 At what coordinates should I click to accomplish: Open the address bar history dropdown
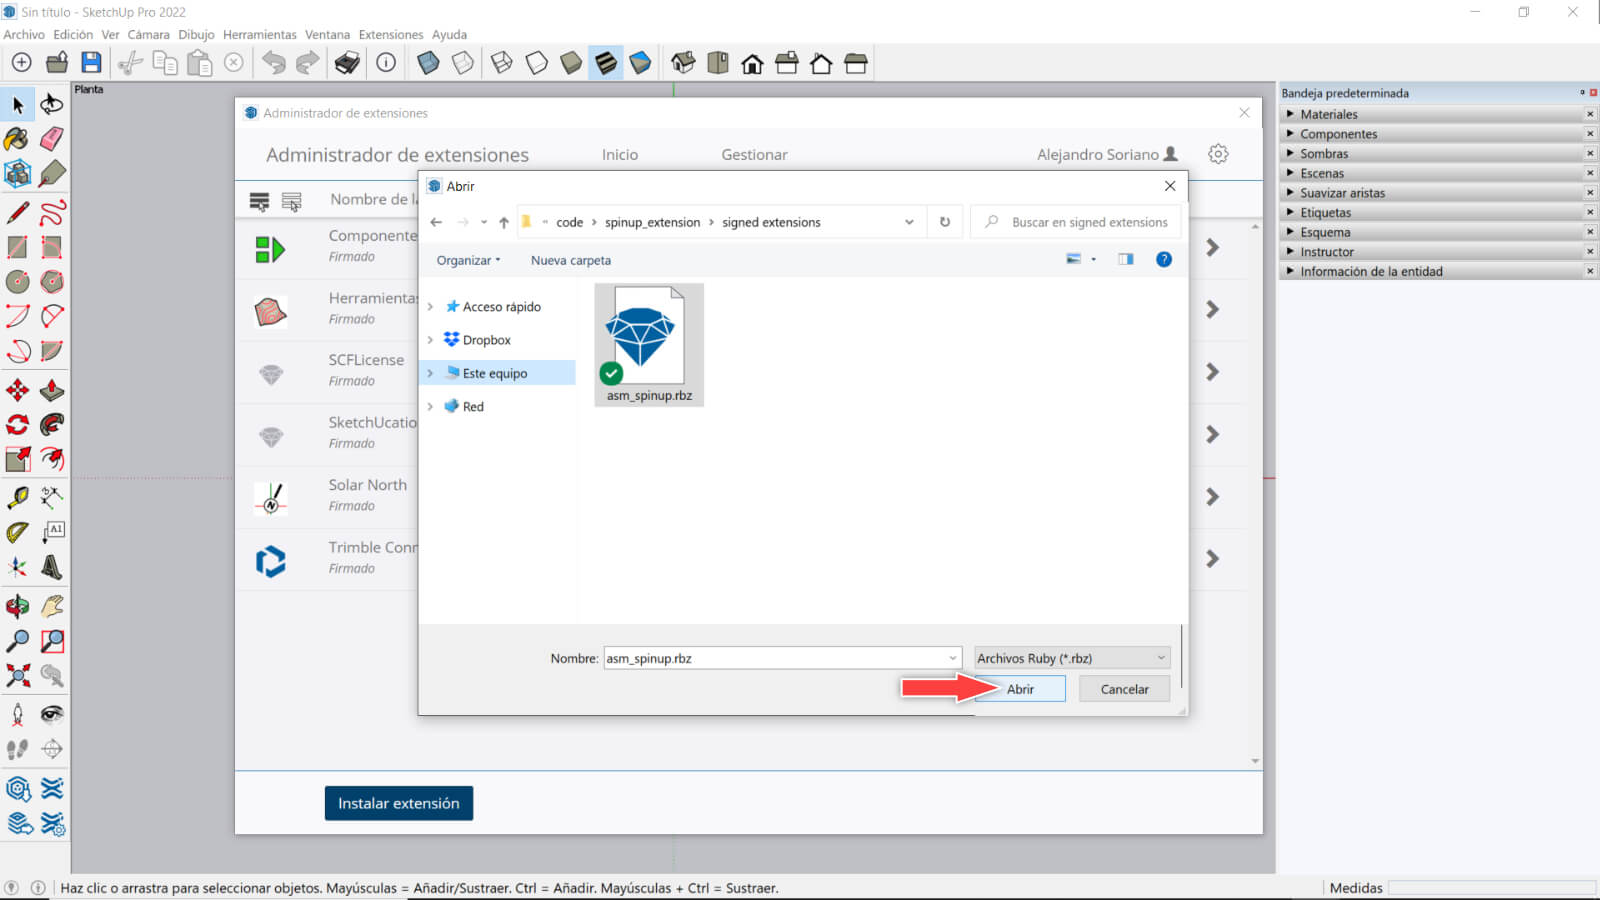[x=909, y=222]
